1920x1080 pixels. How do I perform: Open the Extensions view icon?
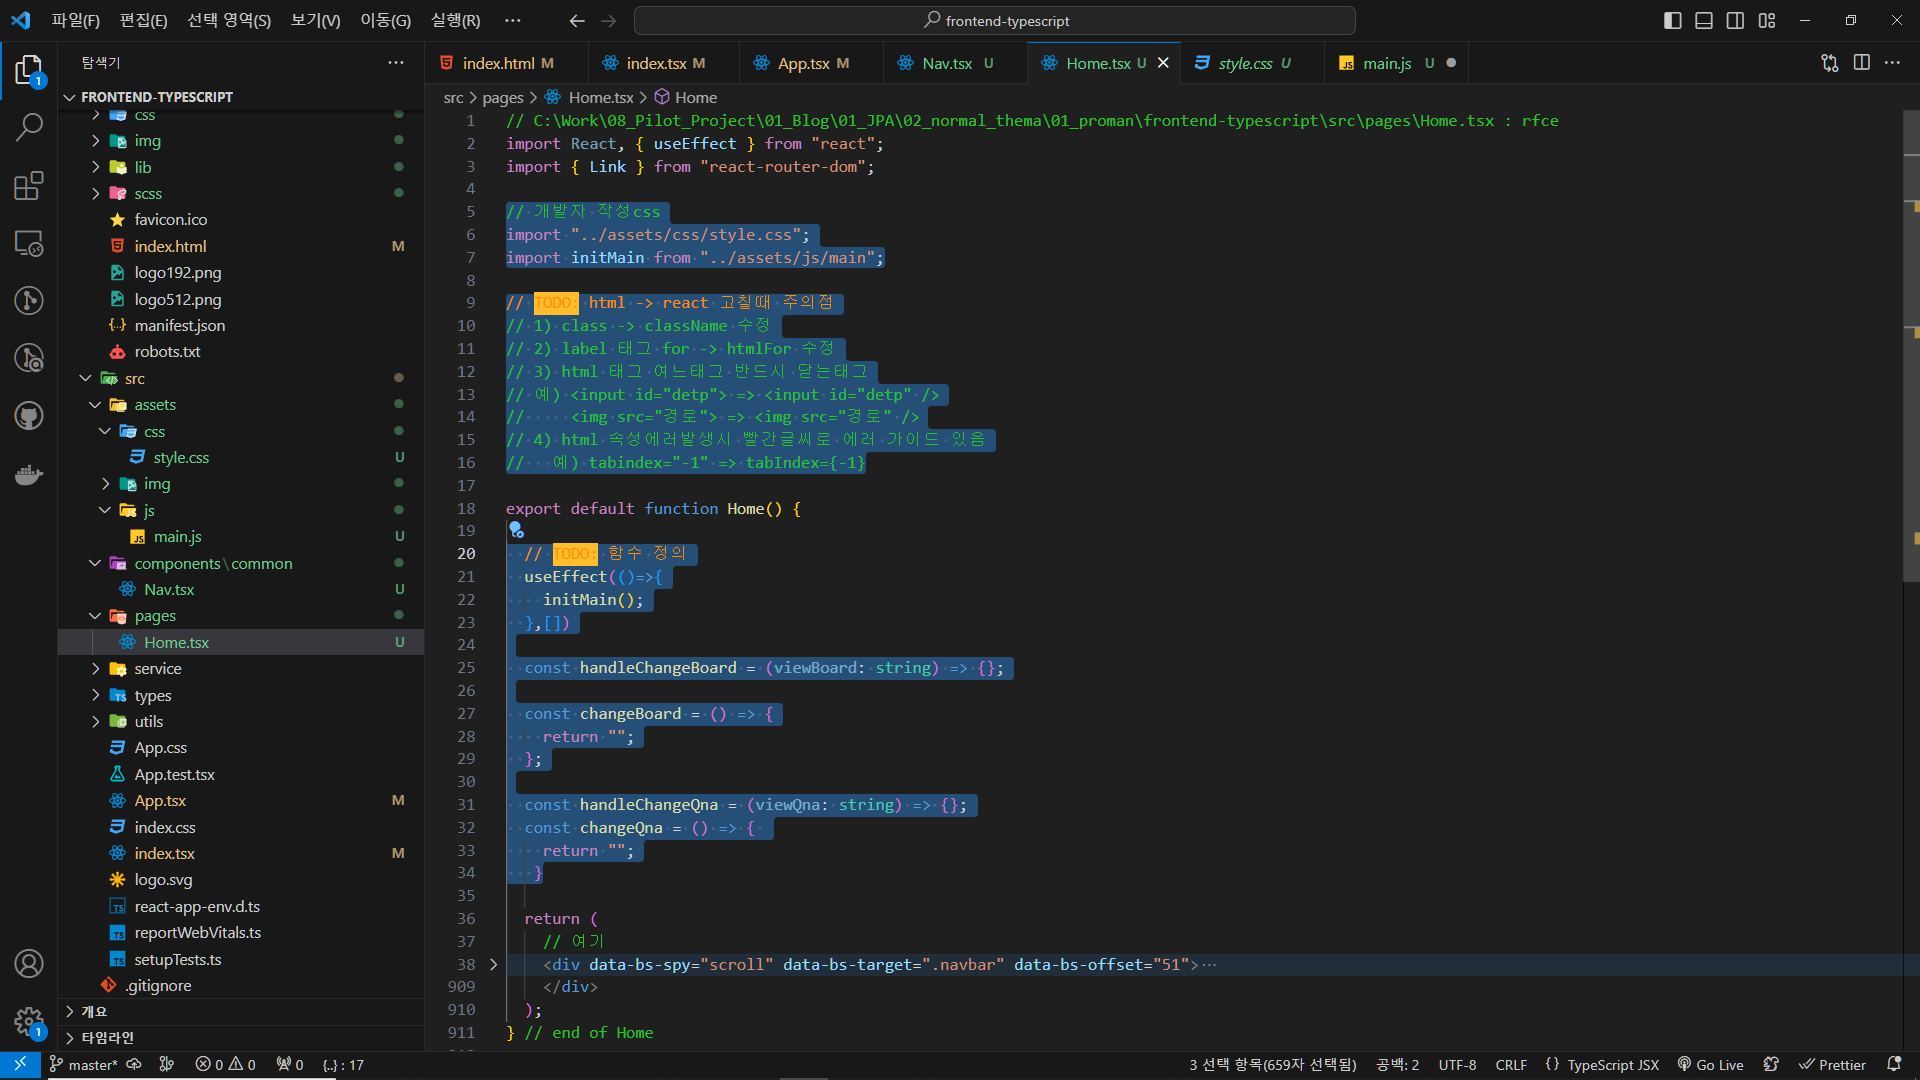[29, 186]
